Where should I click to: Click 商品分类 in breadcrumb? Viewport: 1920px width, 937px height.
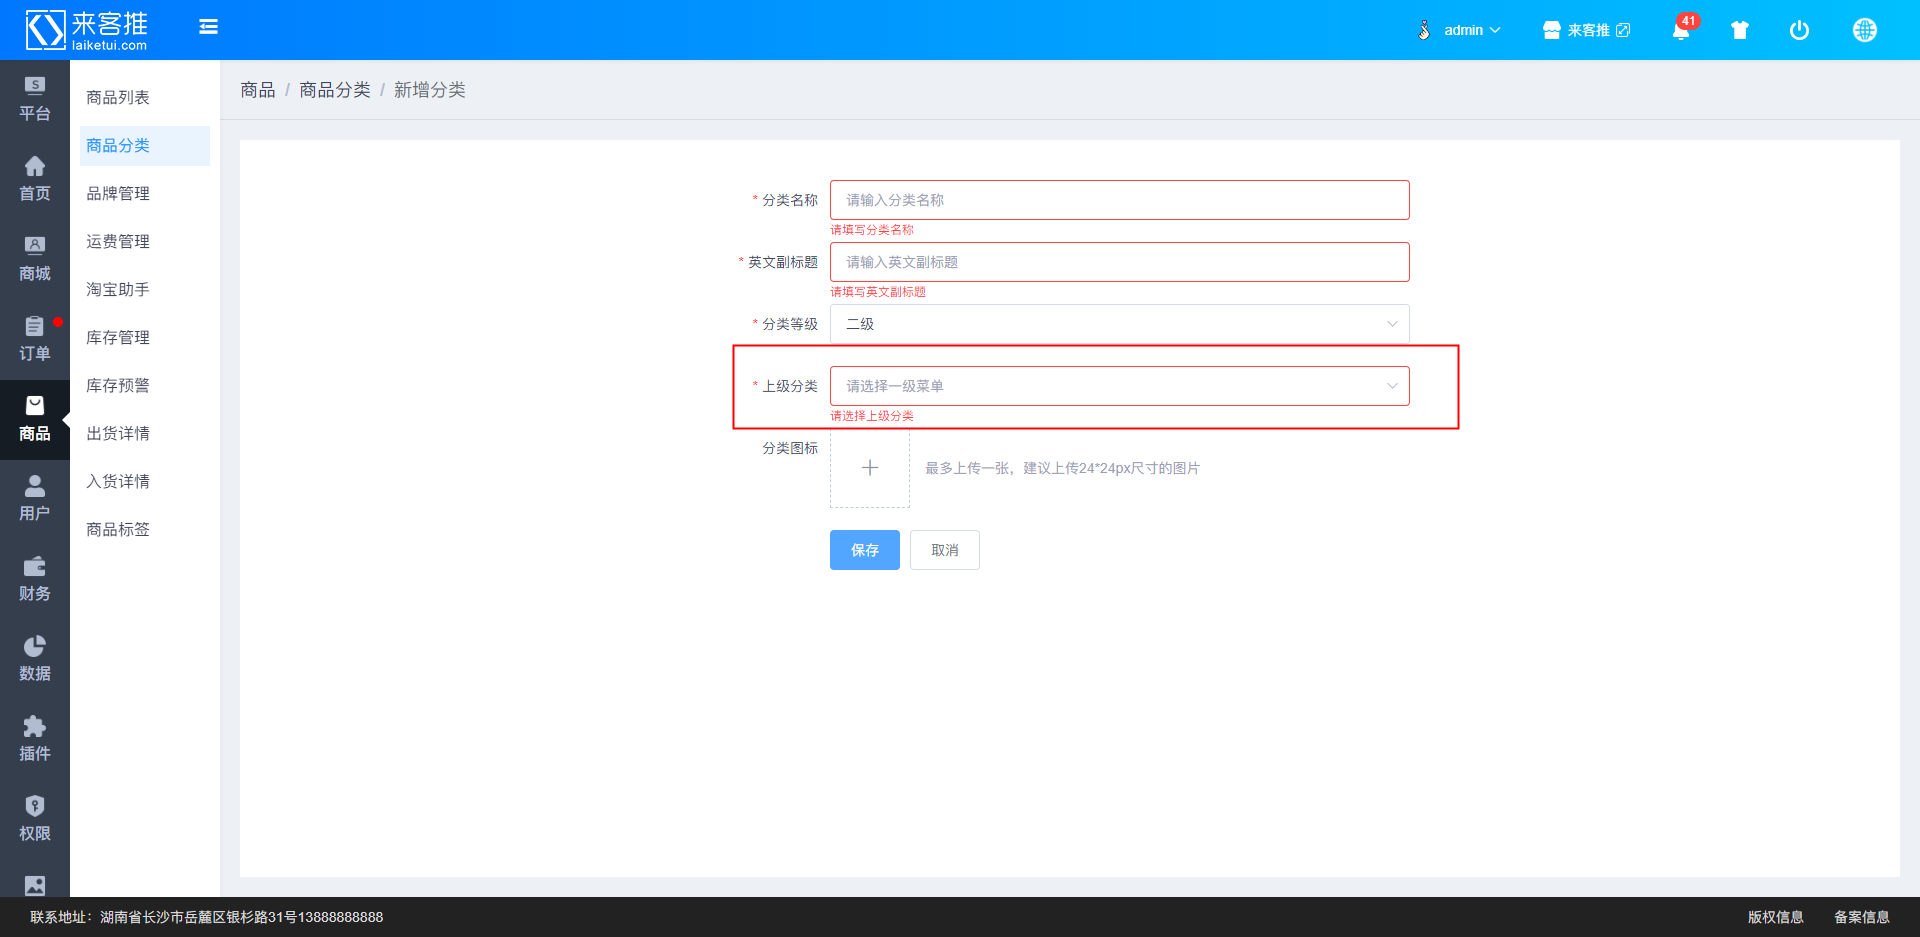pyautogui.click(x=335, y=90)
